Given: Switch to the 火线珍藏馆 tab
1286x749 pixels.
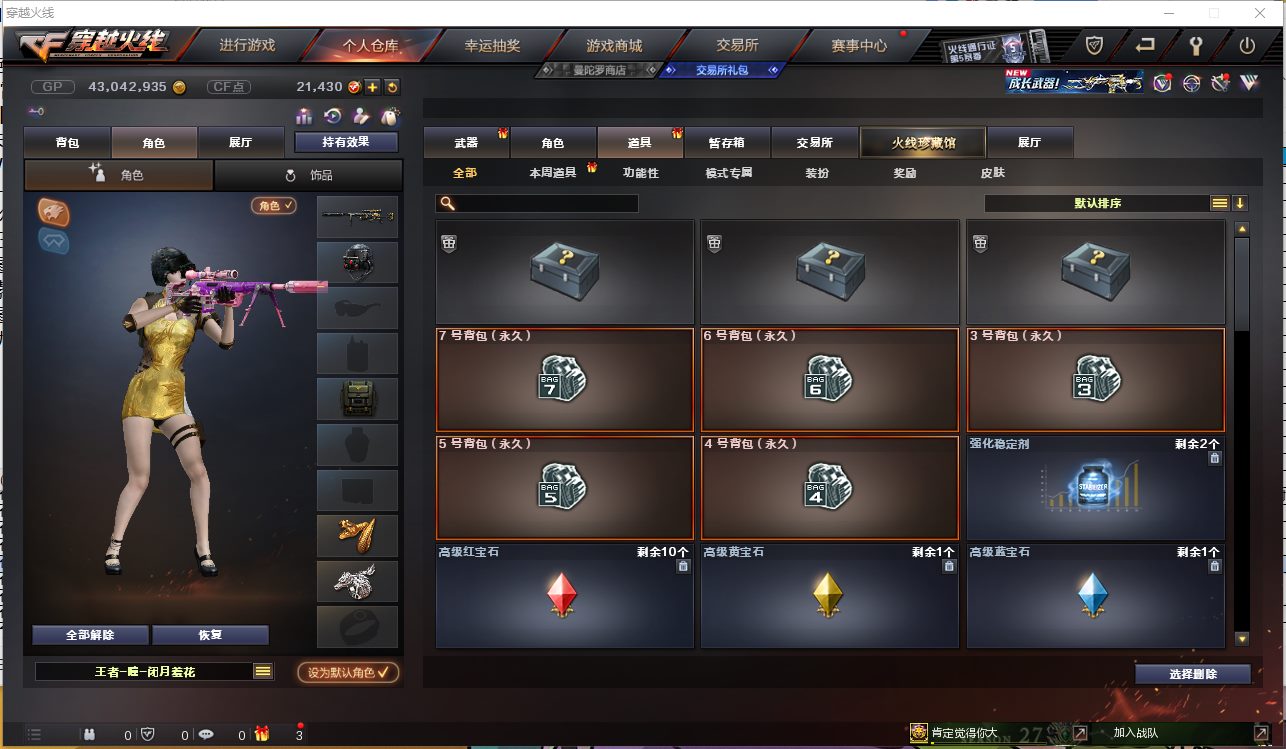Looking at the screenshot, I should click(x=923, y=142).
